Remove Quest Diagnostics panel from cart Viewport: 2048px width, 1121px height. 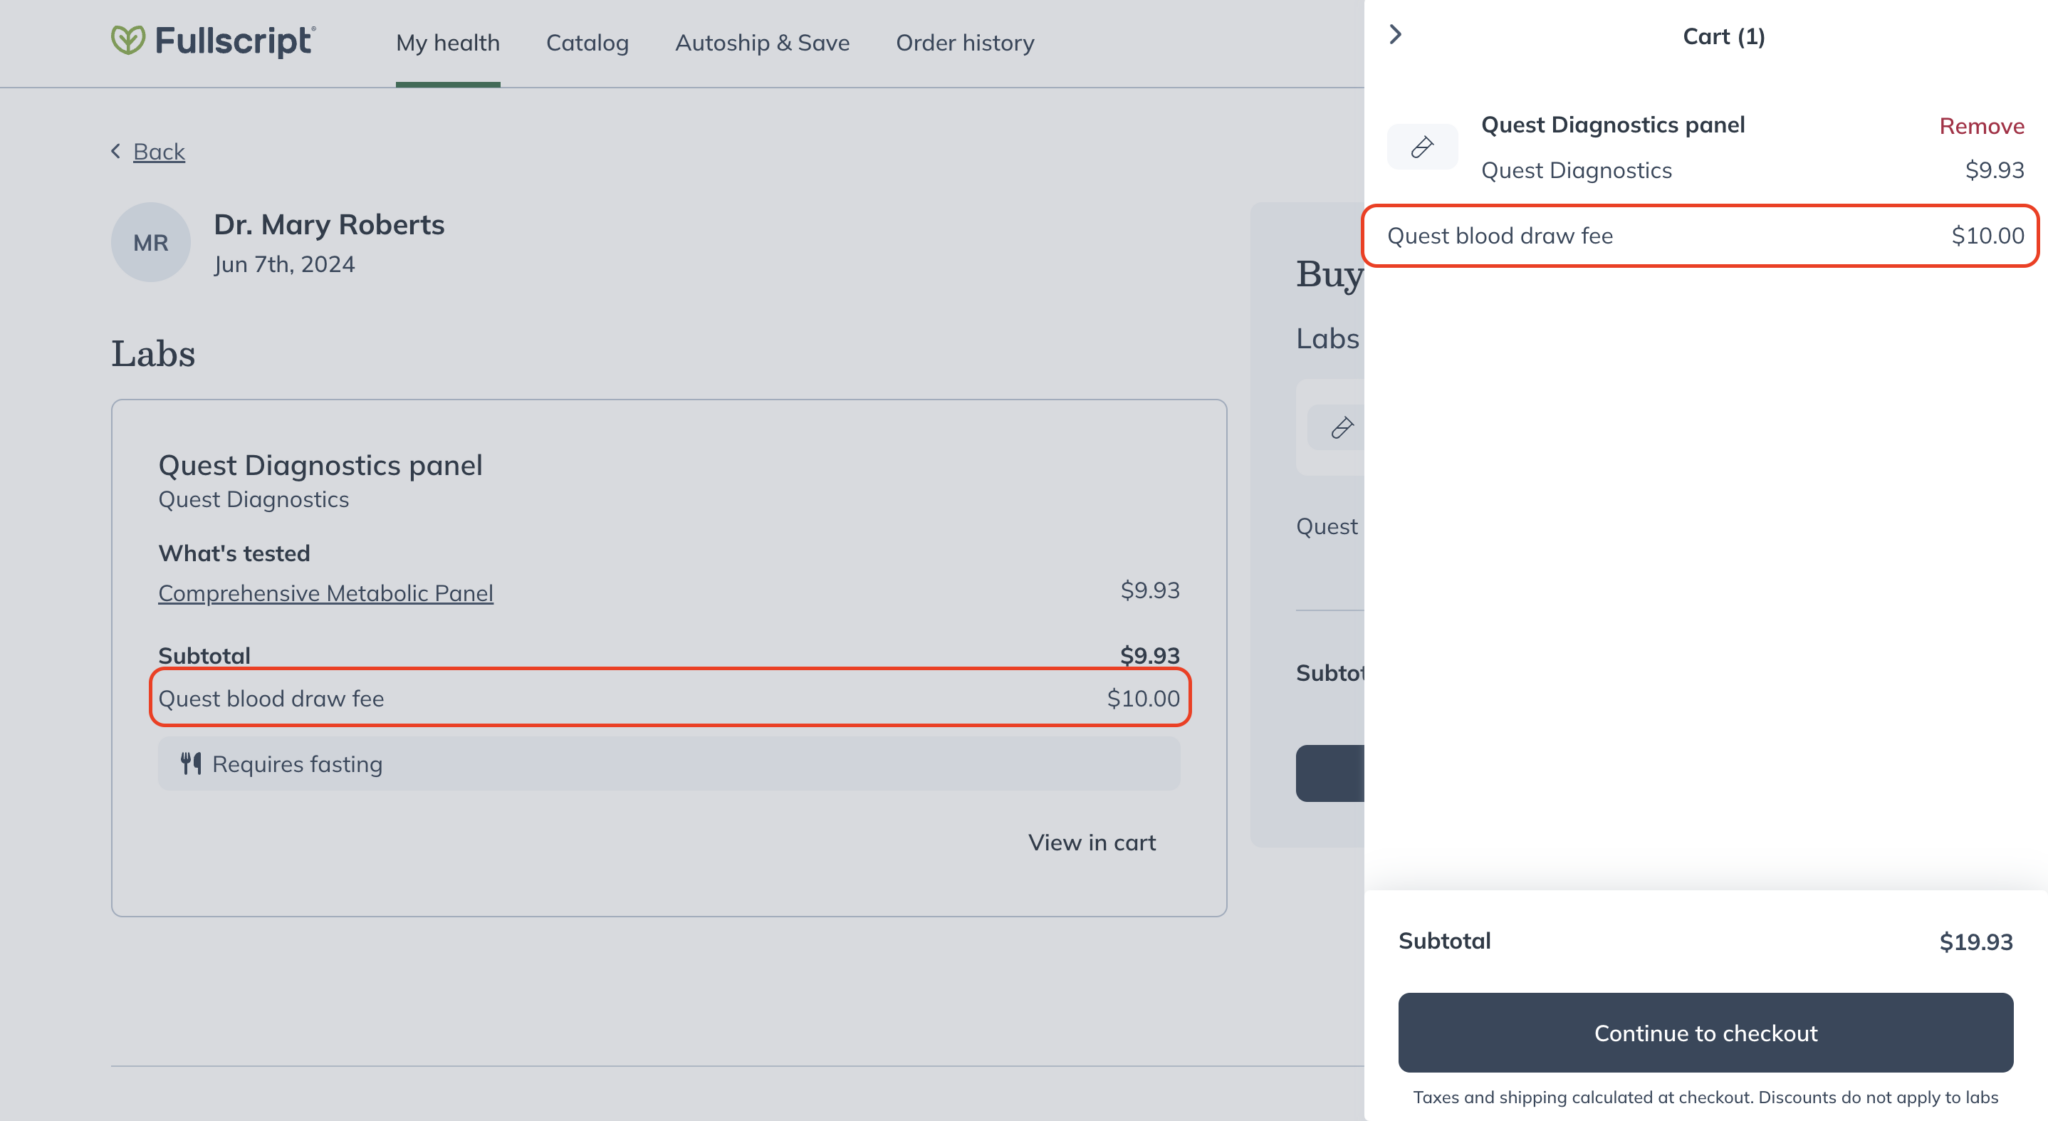click(1981, 126)
